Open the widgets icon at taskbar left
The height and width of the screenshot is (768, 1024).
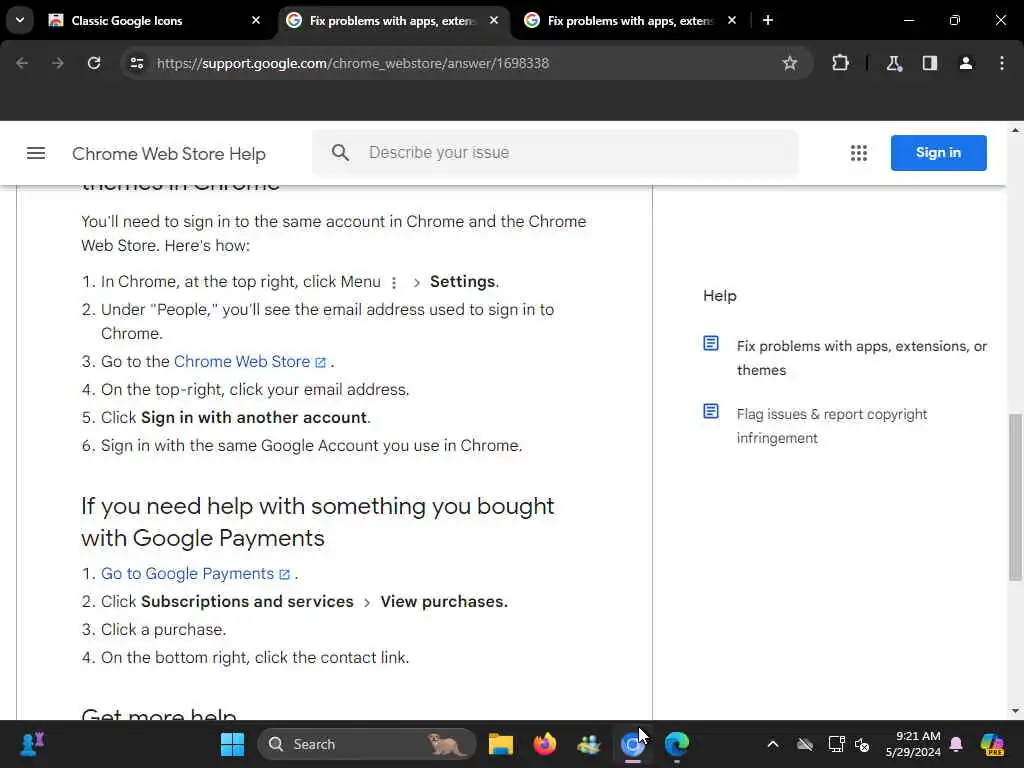(32, 744)
